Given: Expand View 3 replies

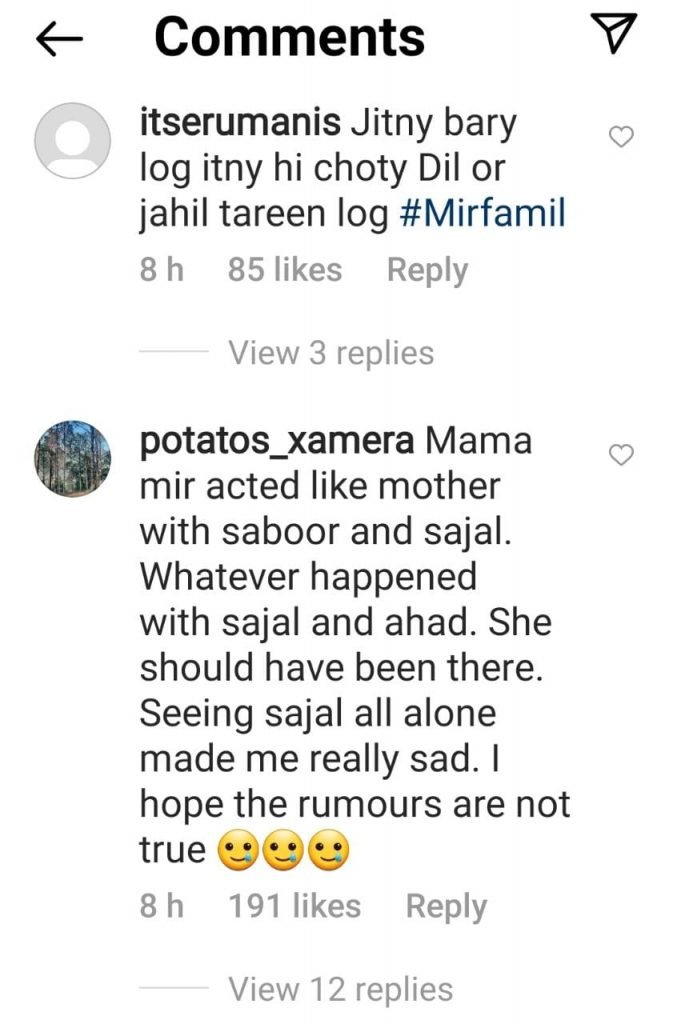Looking at the screenshot, I should tap(331, 353).
